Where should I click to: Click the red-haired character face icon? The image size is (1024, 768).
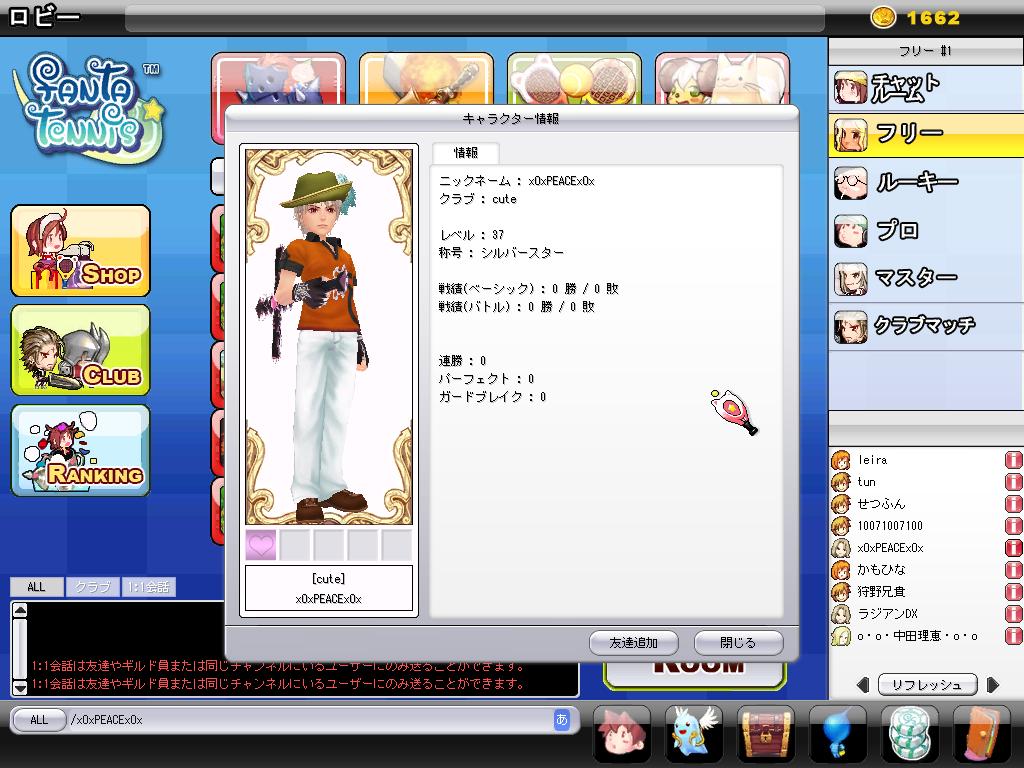tap(621, 735)
